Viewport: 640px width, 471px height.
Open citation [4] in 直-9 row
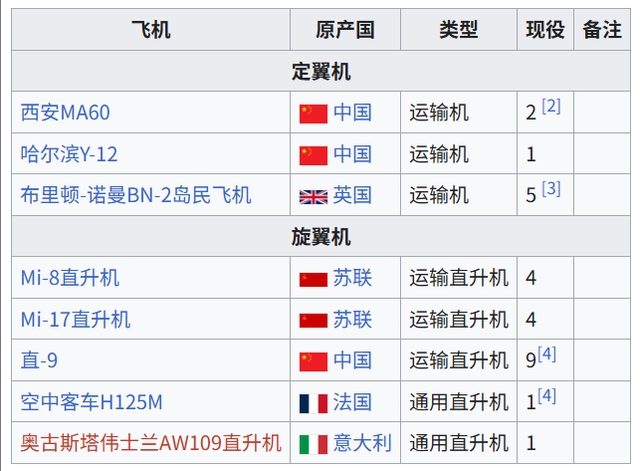click(x=547, y=354)
